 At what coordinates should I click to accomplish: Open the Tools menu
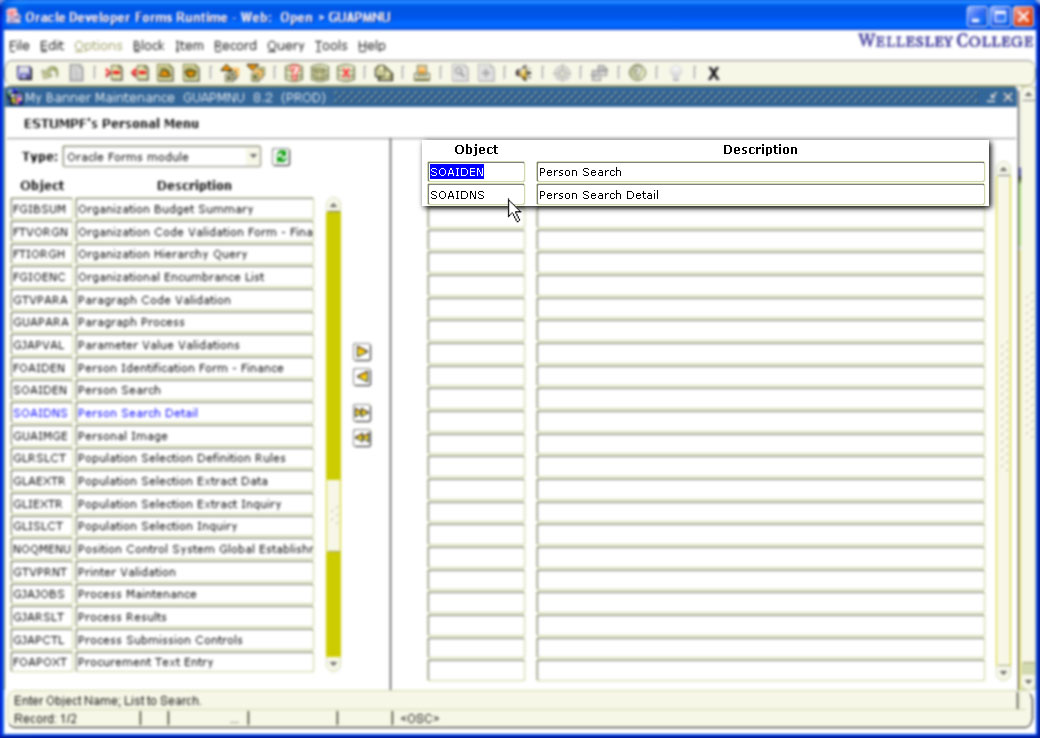coord(331,46)
